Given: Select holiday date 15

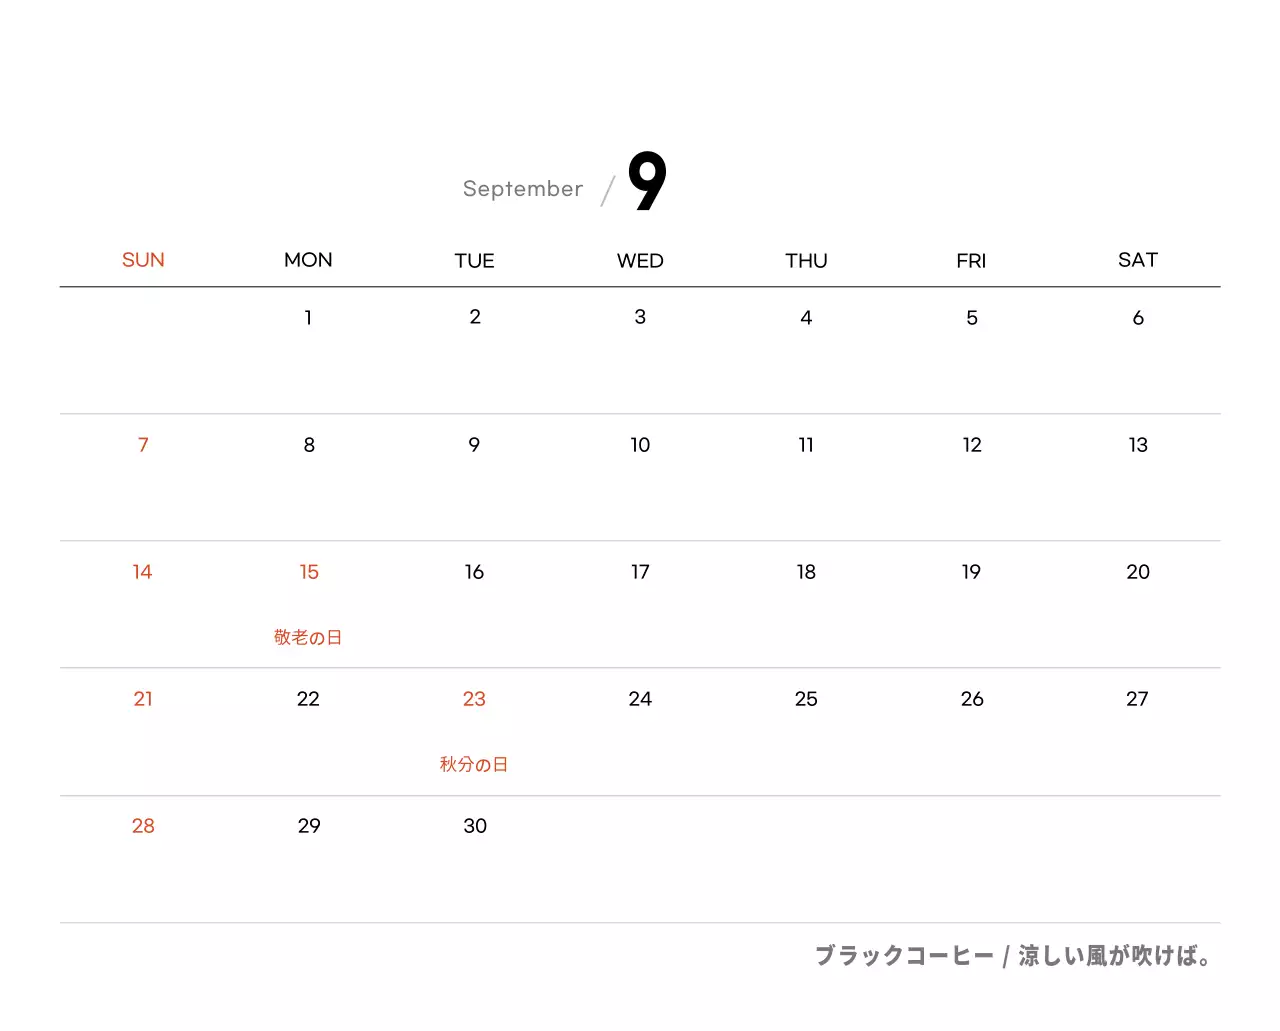Looking at the screenshot, I should [x=308, y=572].
